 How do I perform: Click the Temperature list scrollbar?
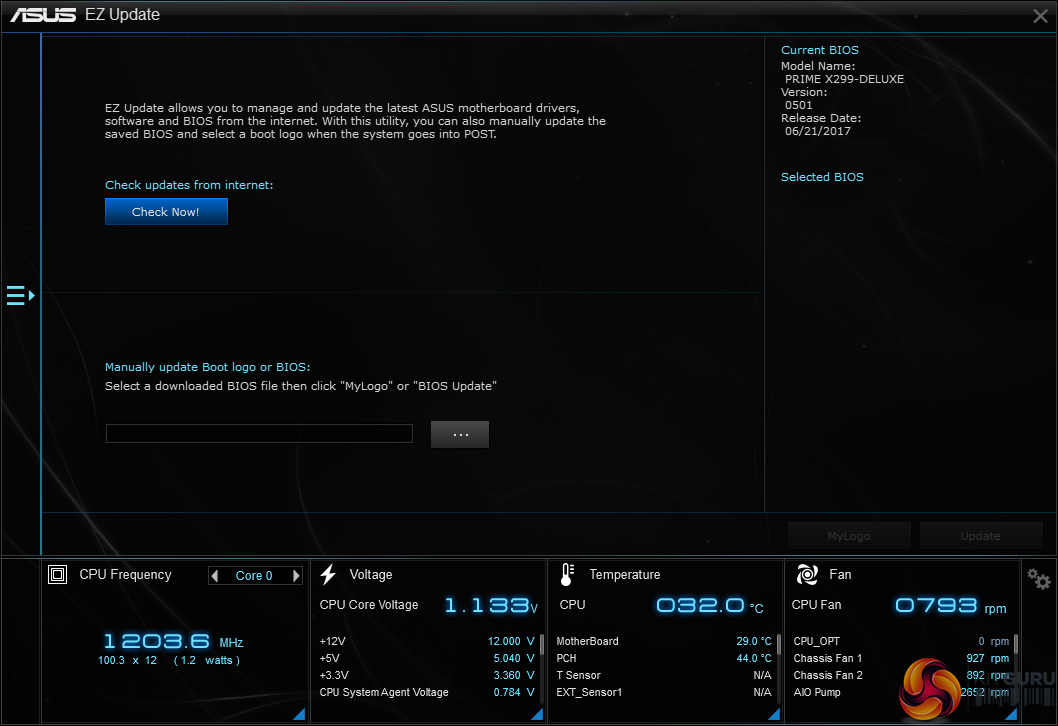point(779,644)
